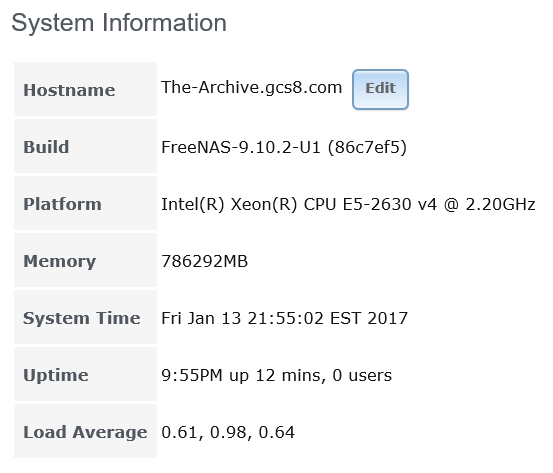Click the 0 users text in uptime

tap(362, 375)
